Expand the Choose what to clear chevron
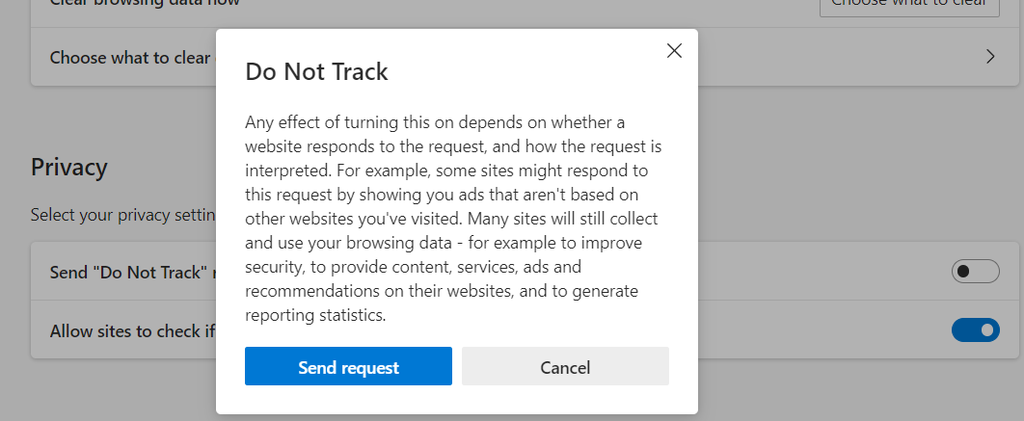The width and height of the screenshot is (1024, 421). click(x=990, y=57)
